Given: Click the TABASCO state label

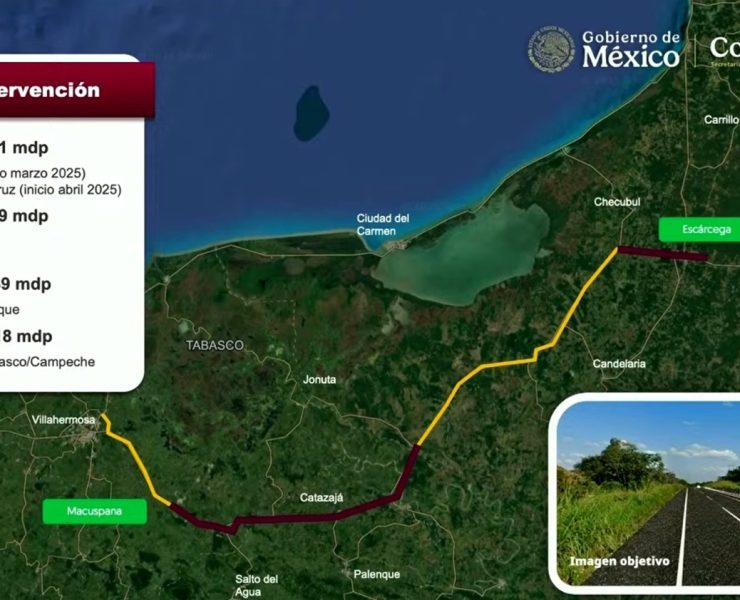Looking at the screenshot, I should click(x=214, y=345).
